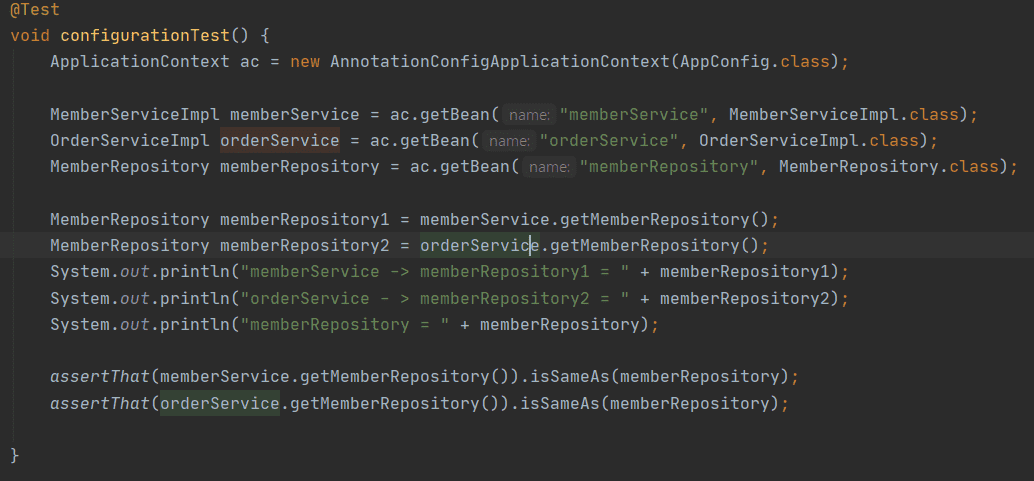Viewport: 1034px width, 481px height.
Task: Click the memberRepository1 variable declaration
Action: click(x=305, y=220)
